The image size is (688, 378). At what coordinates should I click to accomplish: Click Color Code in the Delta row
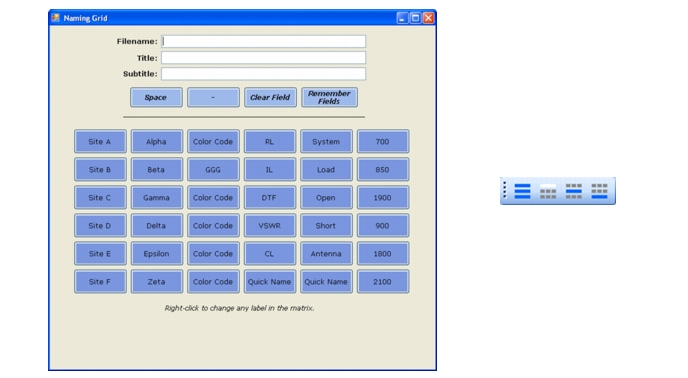213,226
